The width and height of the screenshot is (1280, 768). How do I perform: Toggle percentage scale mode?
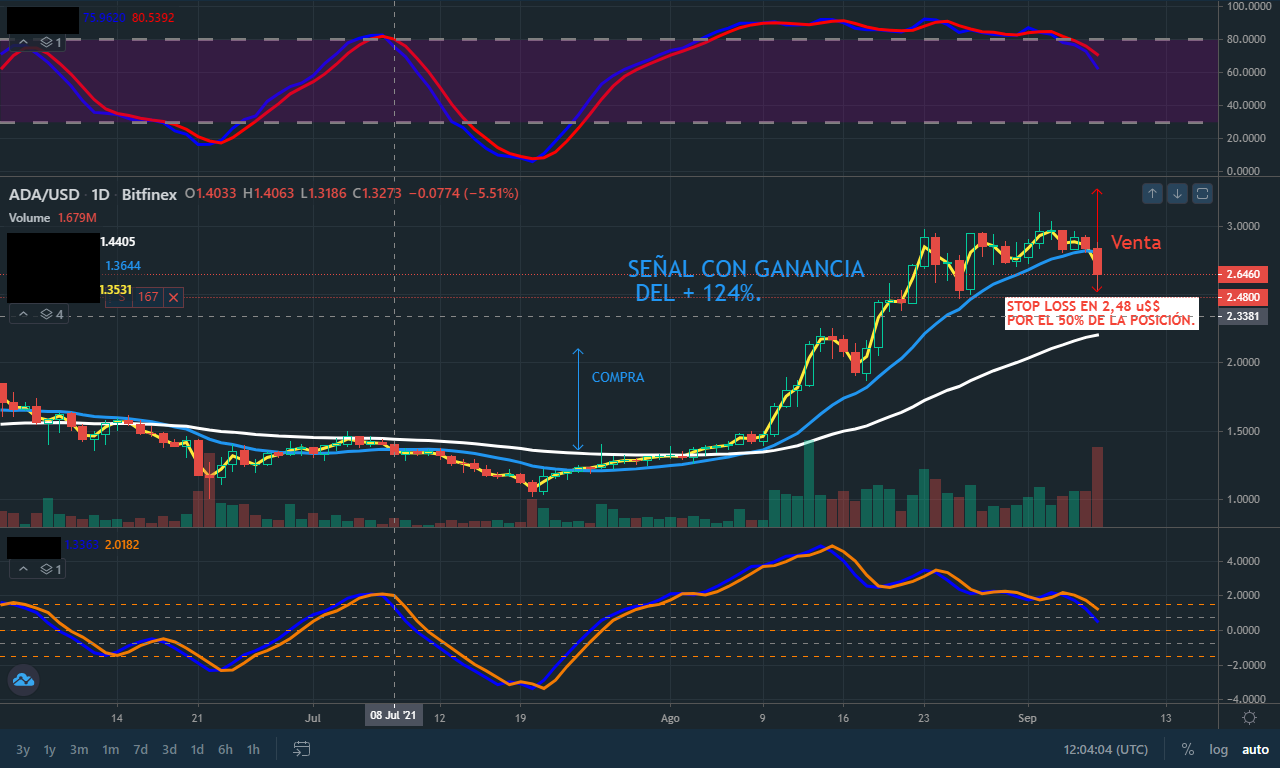pyautogui.click(x=1189, y=749)
